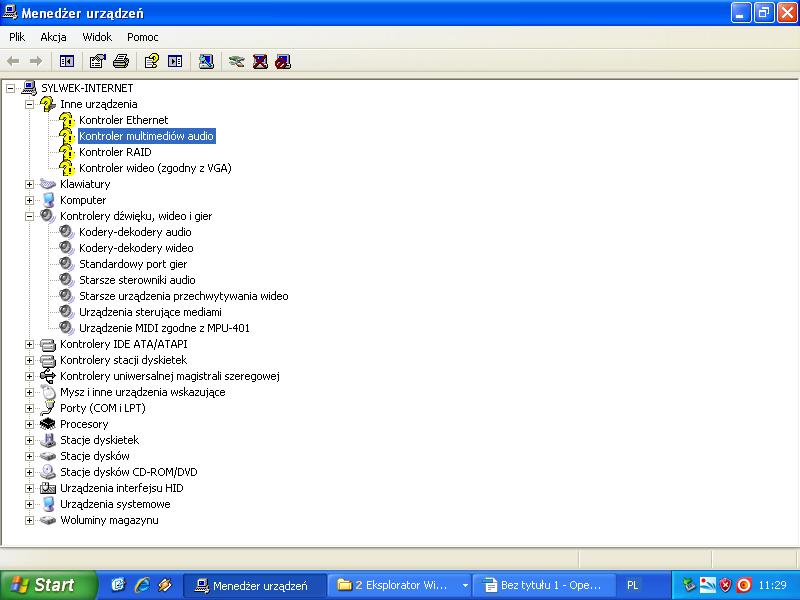Expand the Kontrolery stacji dyskietek branch
Viewport: 800px width, 600px height.
point(30,361)
